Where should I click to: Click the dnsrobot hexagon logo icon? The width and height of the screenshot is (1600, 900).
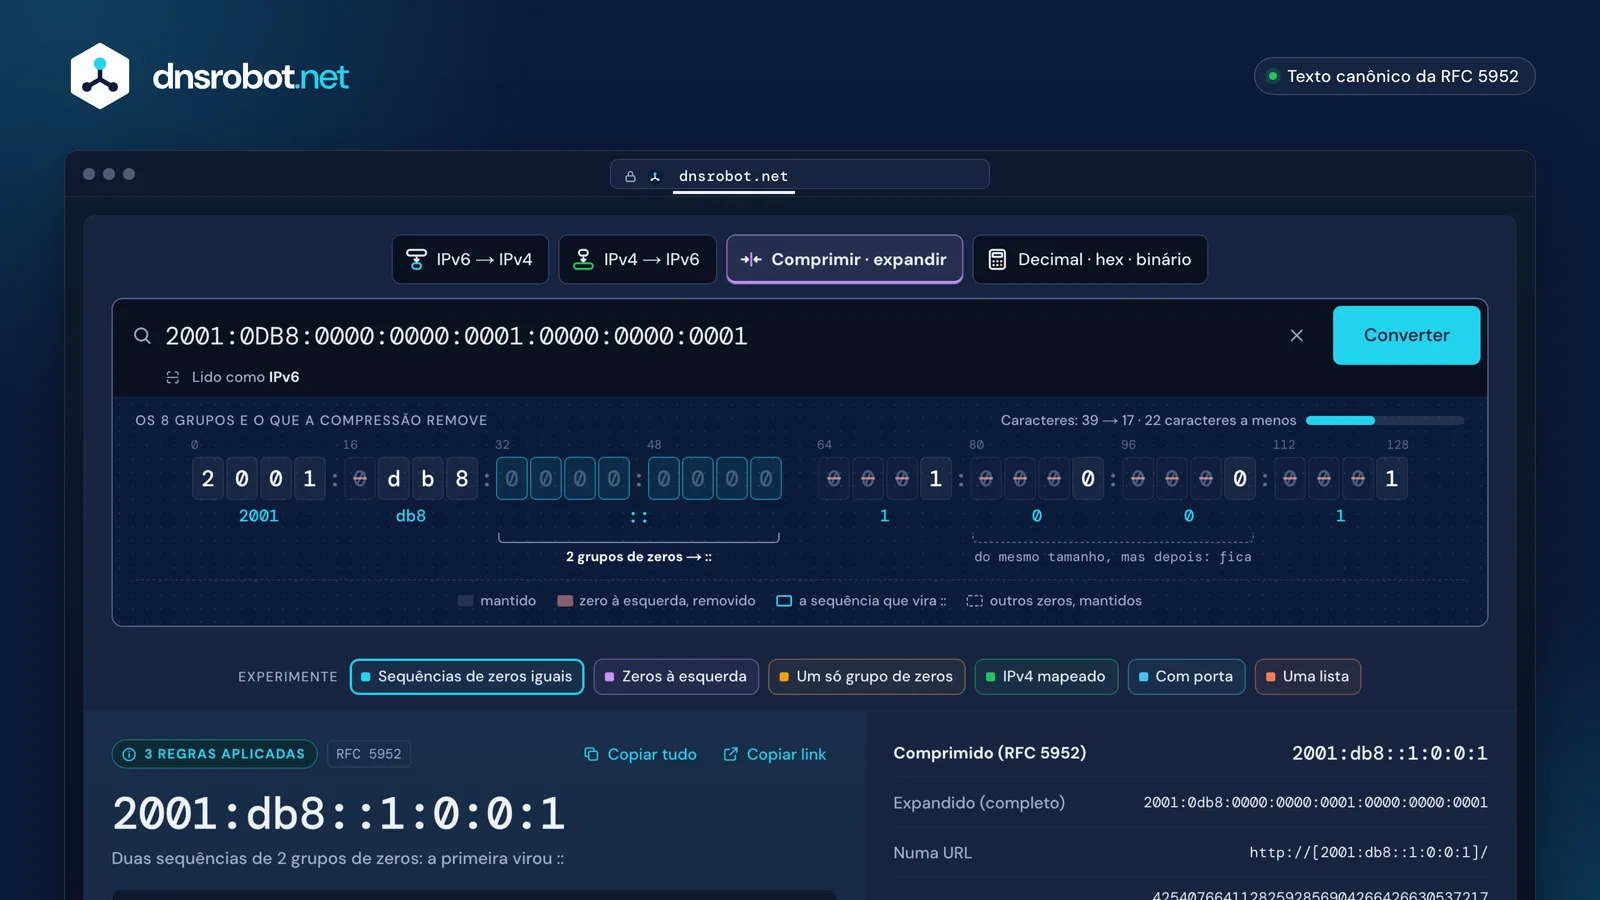point(100,76)
